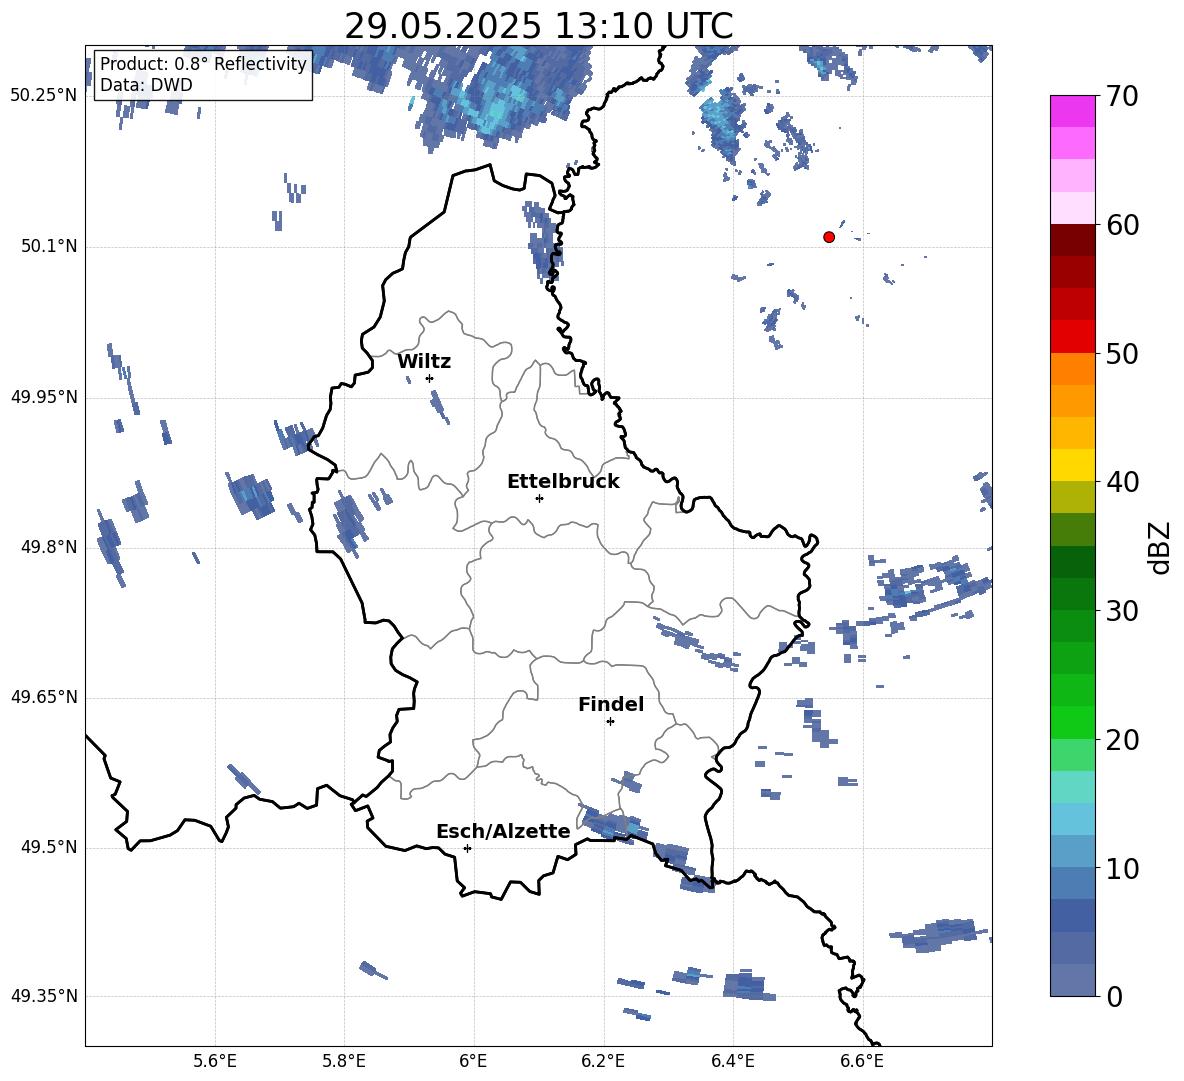Click the 6.4°E longitude label

(732, 1061)
